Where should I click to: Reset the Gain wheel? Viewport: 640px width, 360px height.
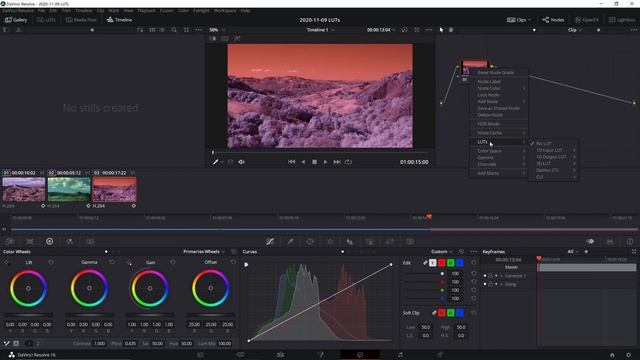(x=173, y=262)
